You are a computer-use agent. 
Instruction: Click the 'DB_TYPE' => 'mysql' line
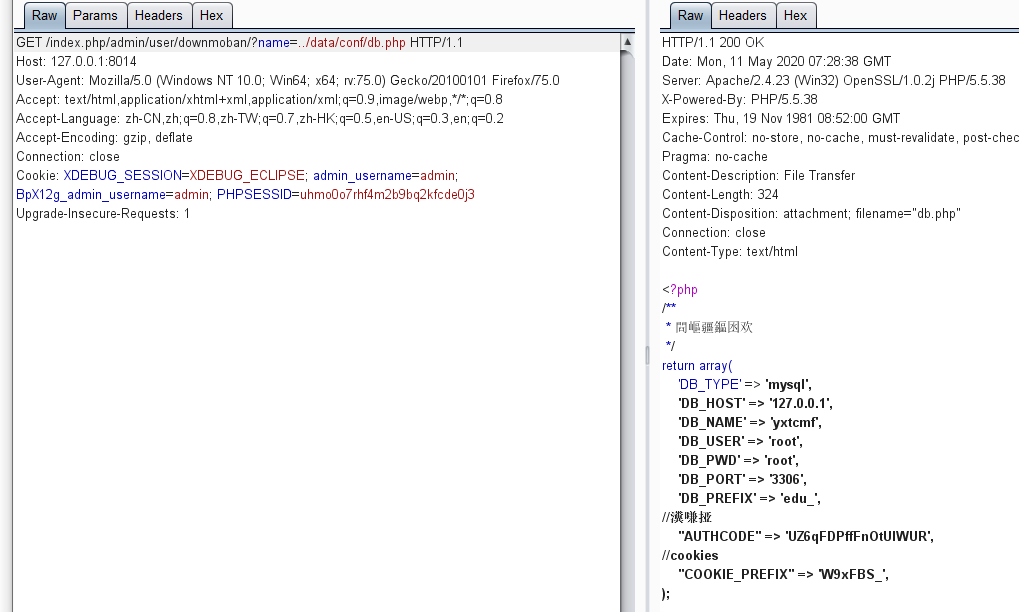pyautogui.click(x=745, y=385)
